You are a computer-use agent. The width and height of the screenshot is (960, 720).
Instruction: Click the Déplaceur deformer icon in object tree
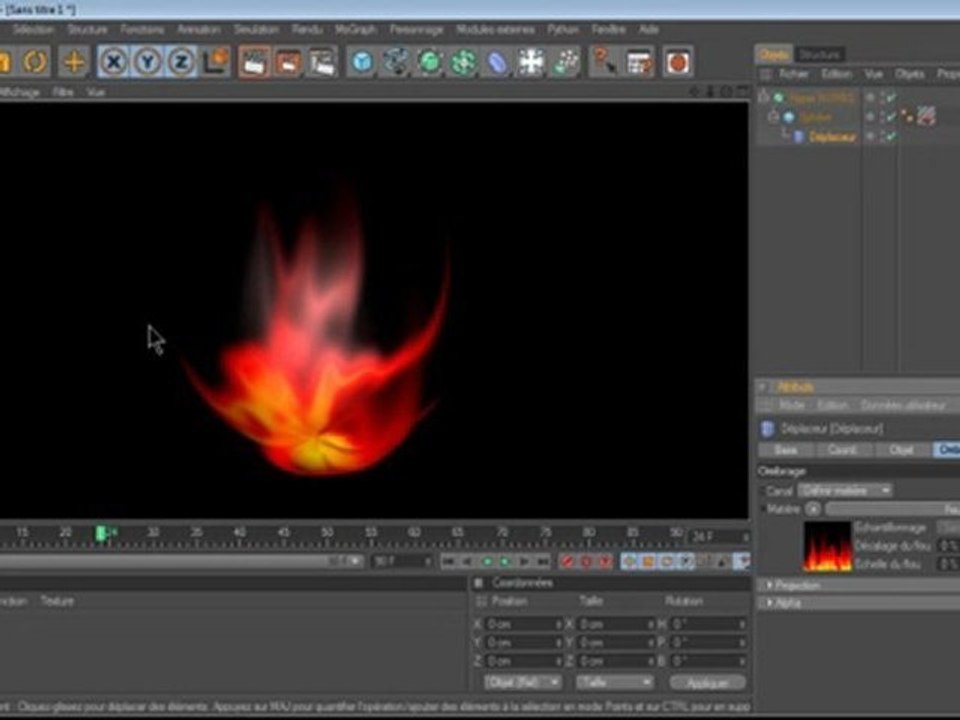798,137
